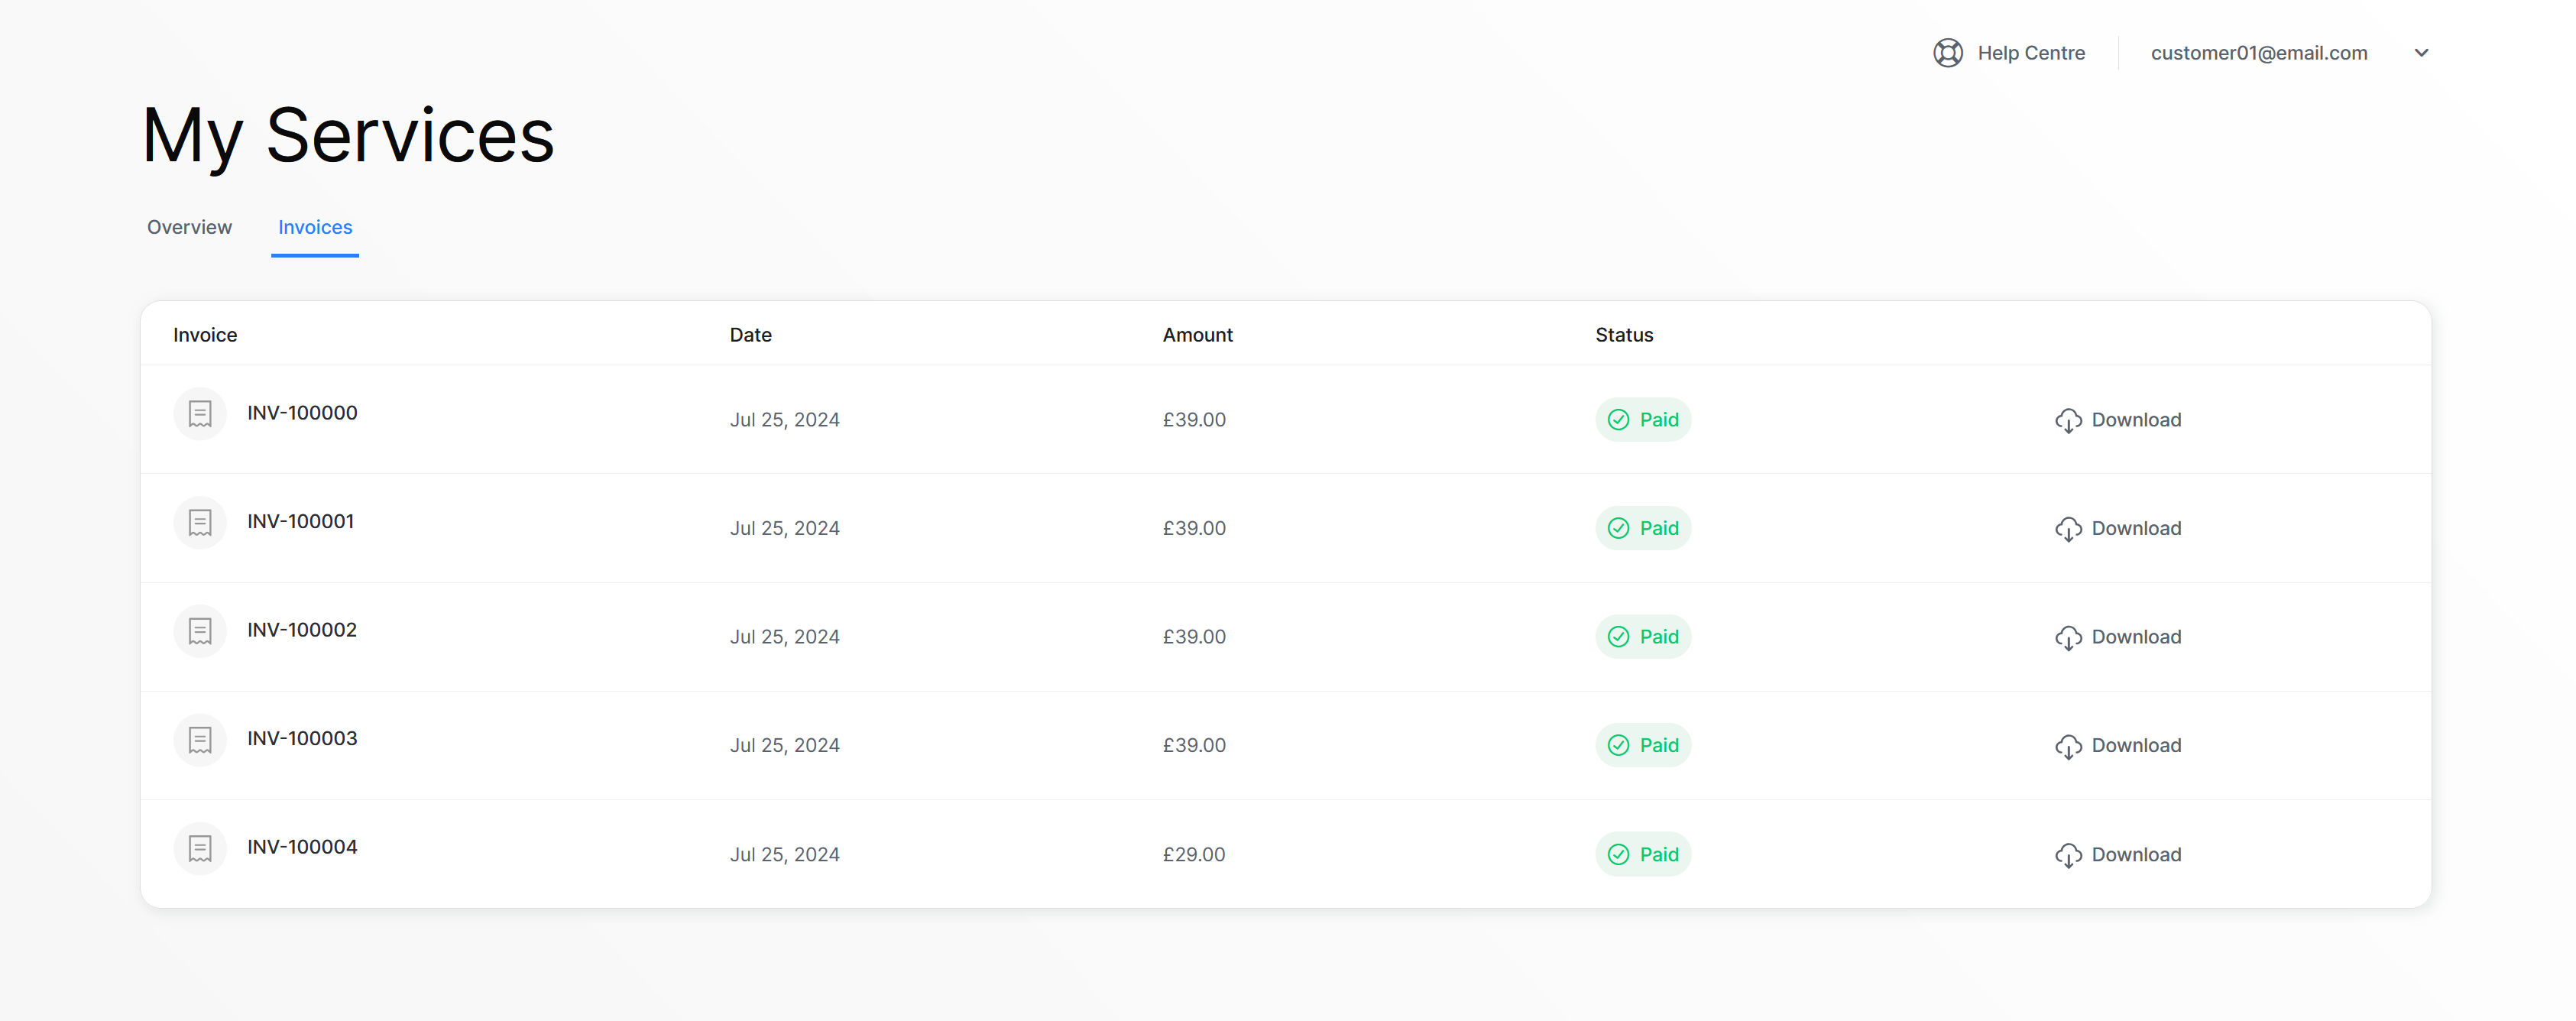Click the invoice number INV-100001
The width and height of the screenshot is (2576, 1021).
click(301, 521)
